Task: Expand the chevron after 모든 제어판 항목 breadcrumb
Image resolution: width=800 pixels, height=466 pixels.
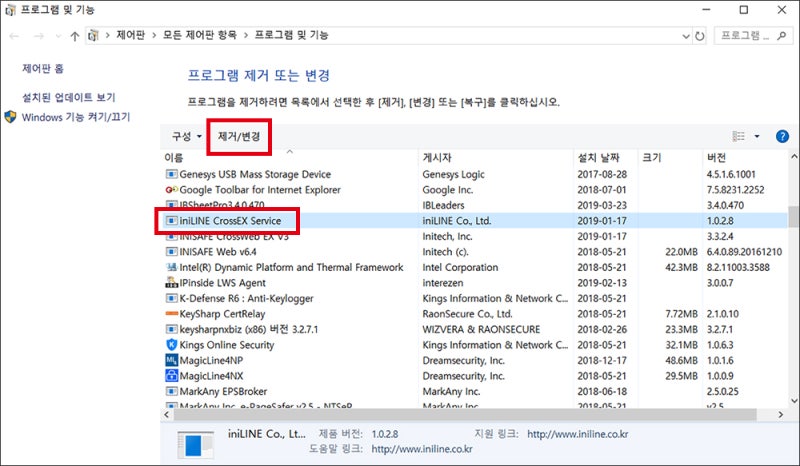Action: click(x=245, y=35)
